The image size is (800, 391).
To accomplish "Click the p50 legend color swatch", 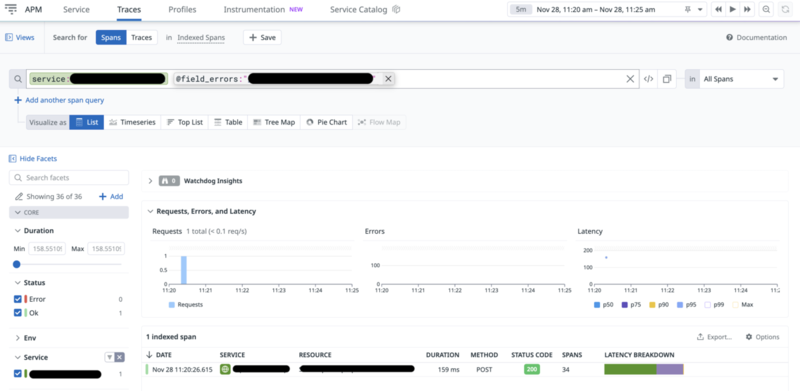I will (x=597, y=305).
